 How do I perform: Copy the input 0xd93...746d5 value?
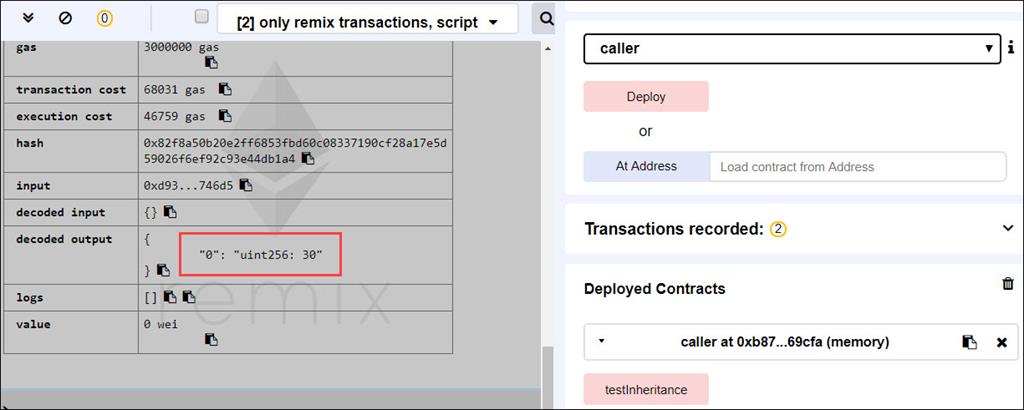[x=246, y=185]
